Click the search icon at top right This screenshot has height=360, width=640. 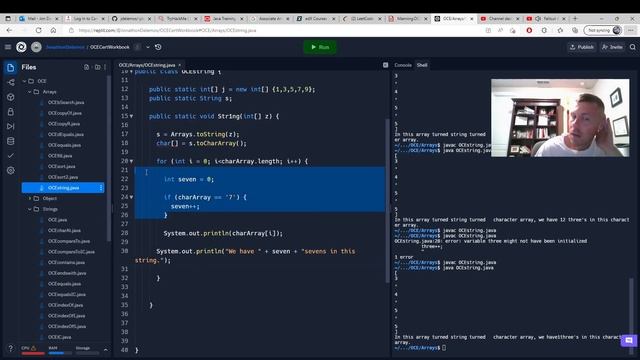[x=632, y=47]
